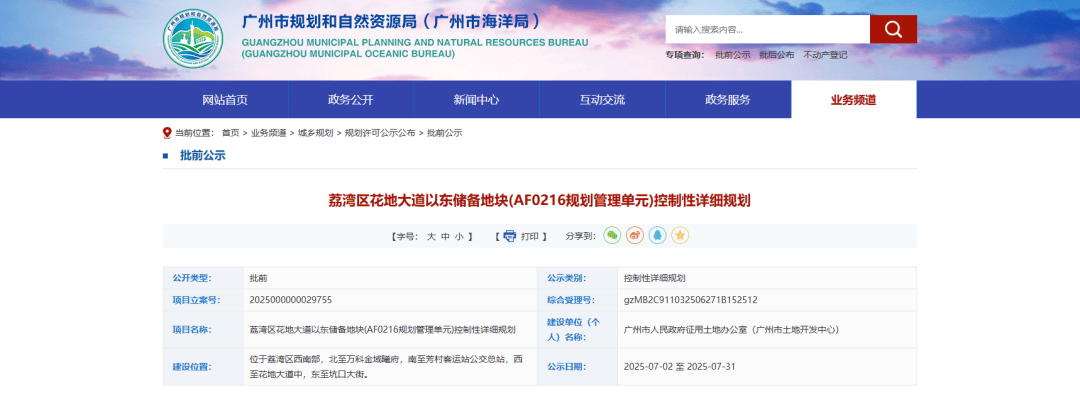Click the red plan title heading
This screenshot has height=405, width=1080.
(x=539, y=201)
